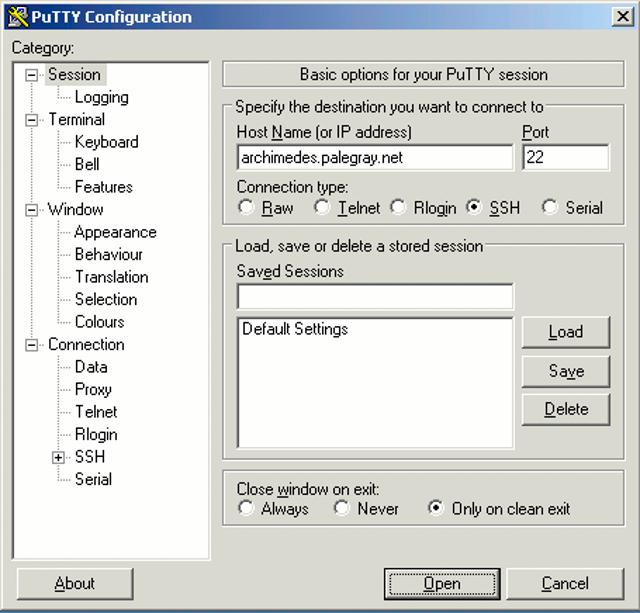Open the Logging category
Viewport: 640px width, 613px height.
[x=101, y=97]
